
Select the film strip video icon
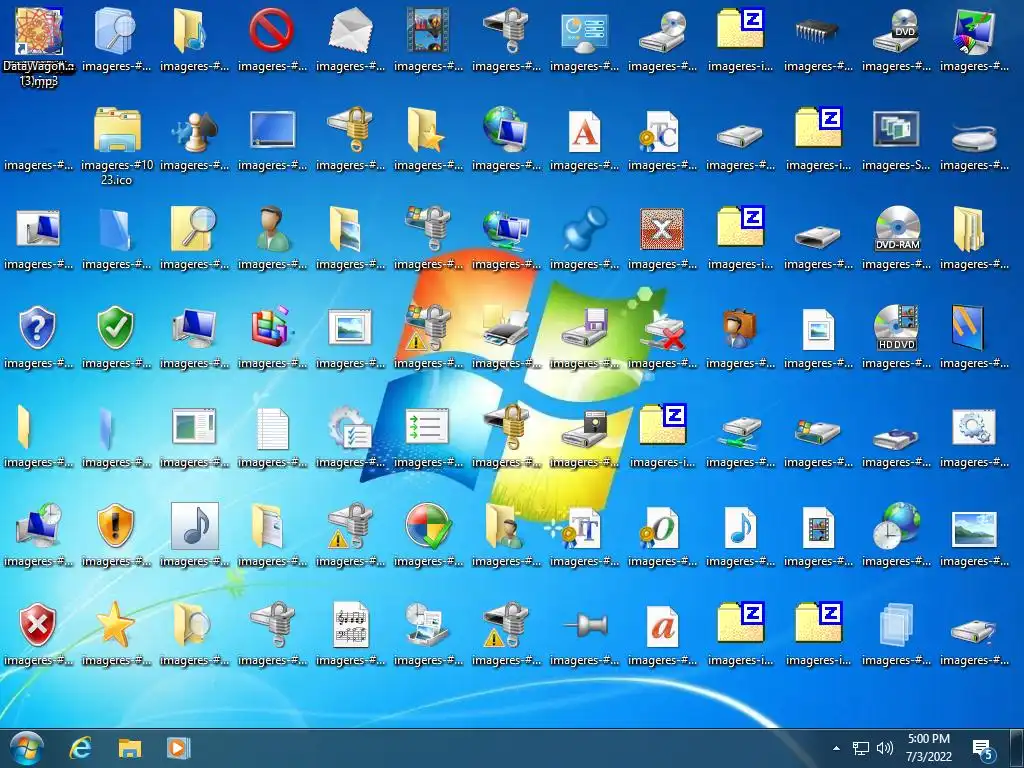[428, 30]
